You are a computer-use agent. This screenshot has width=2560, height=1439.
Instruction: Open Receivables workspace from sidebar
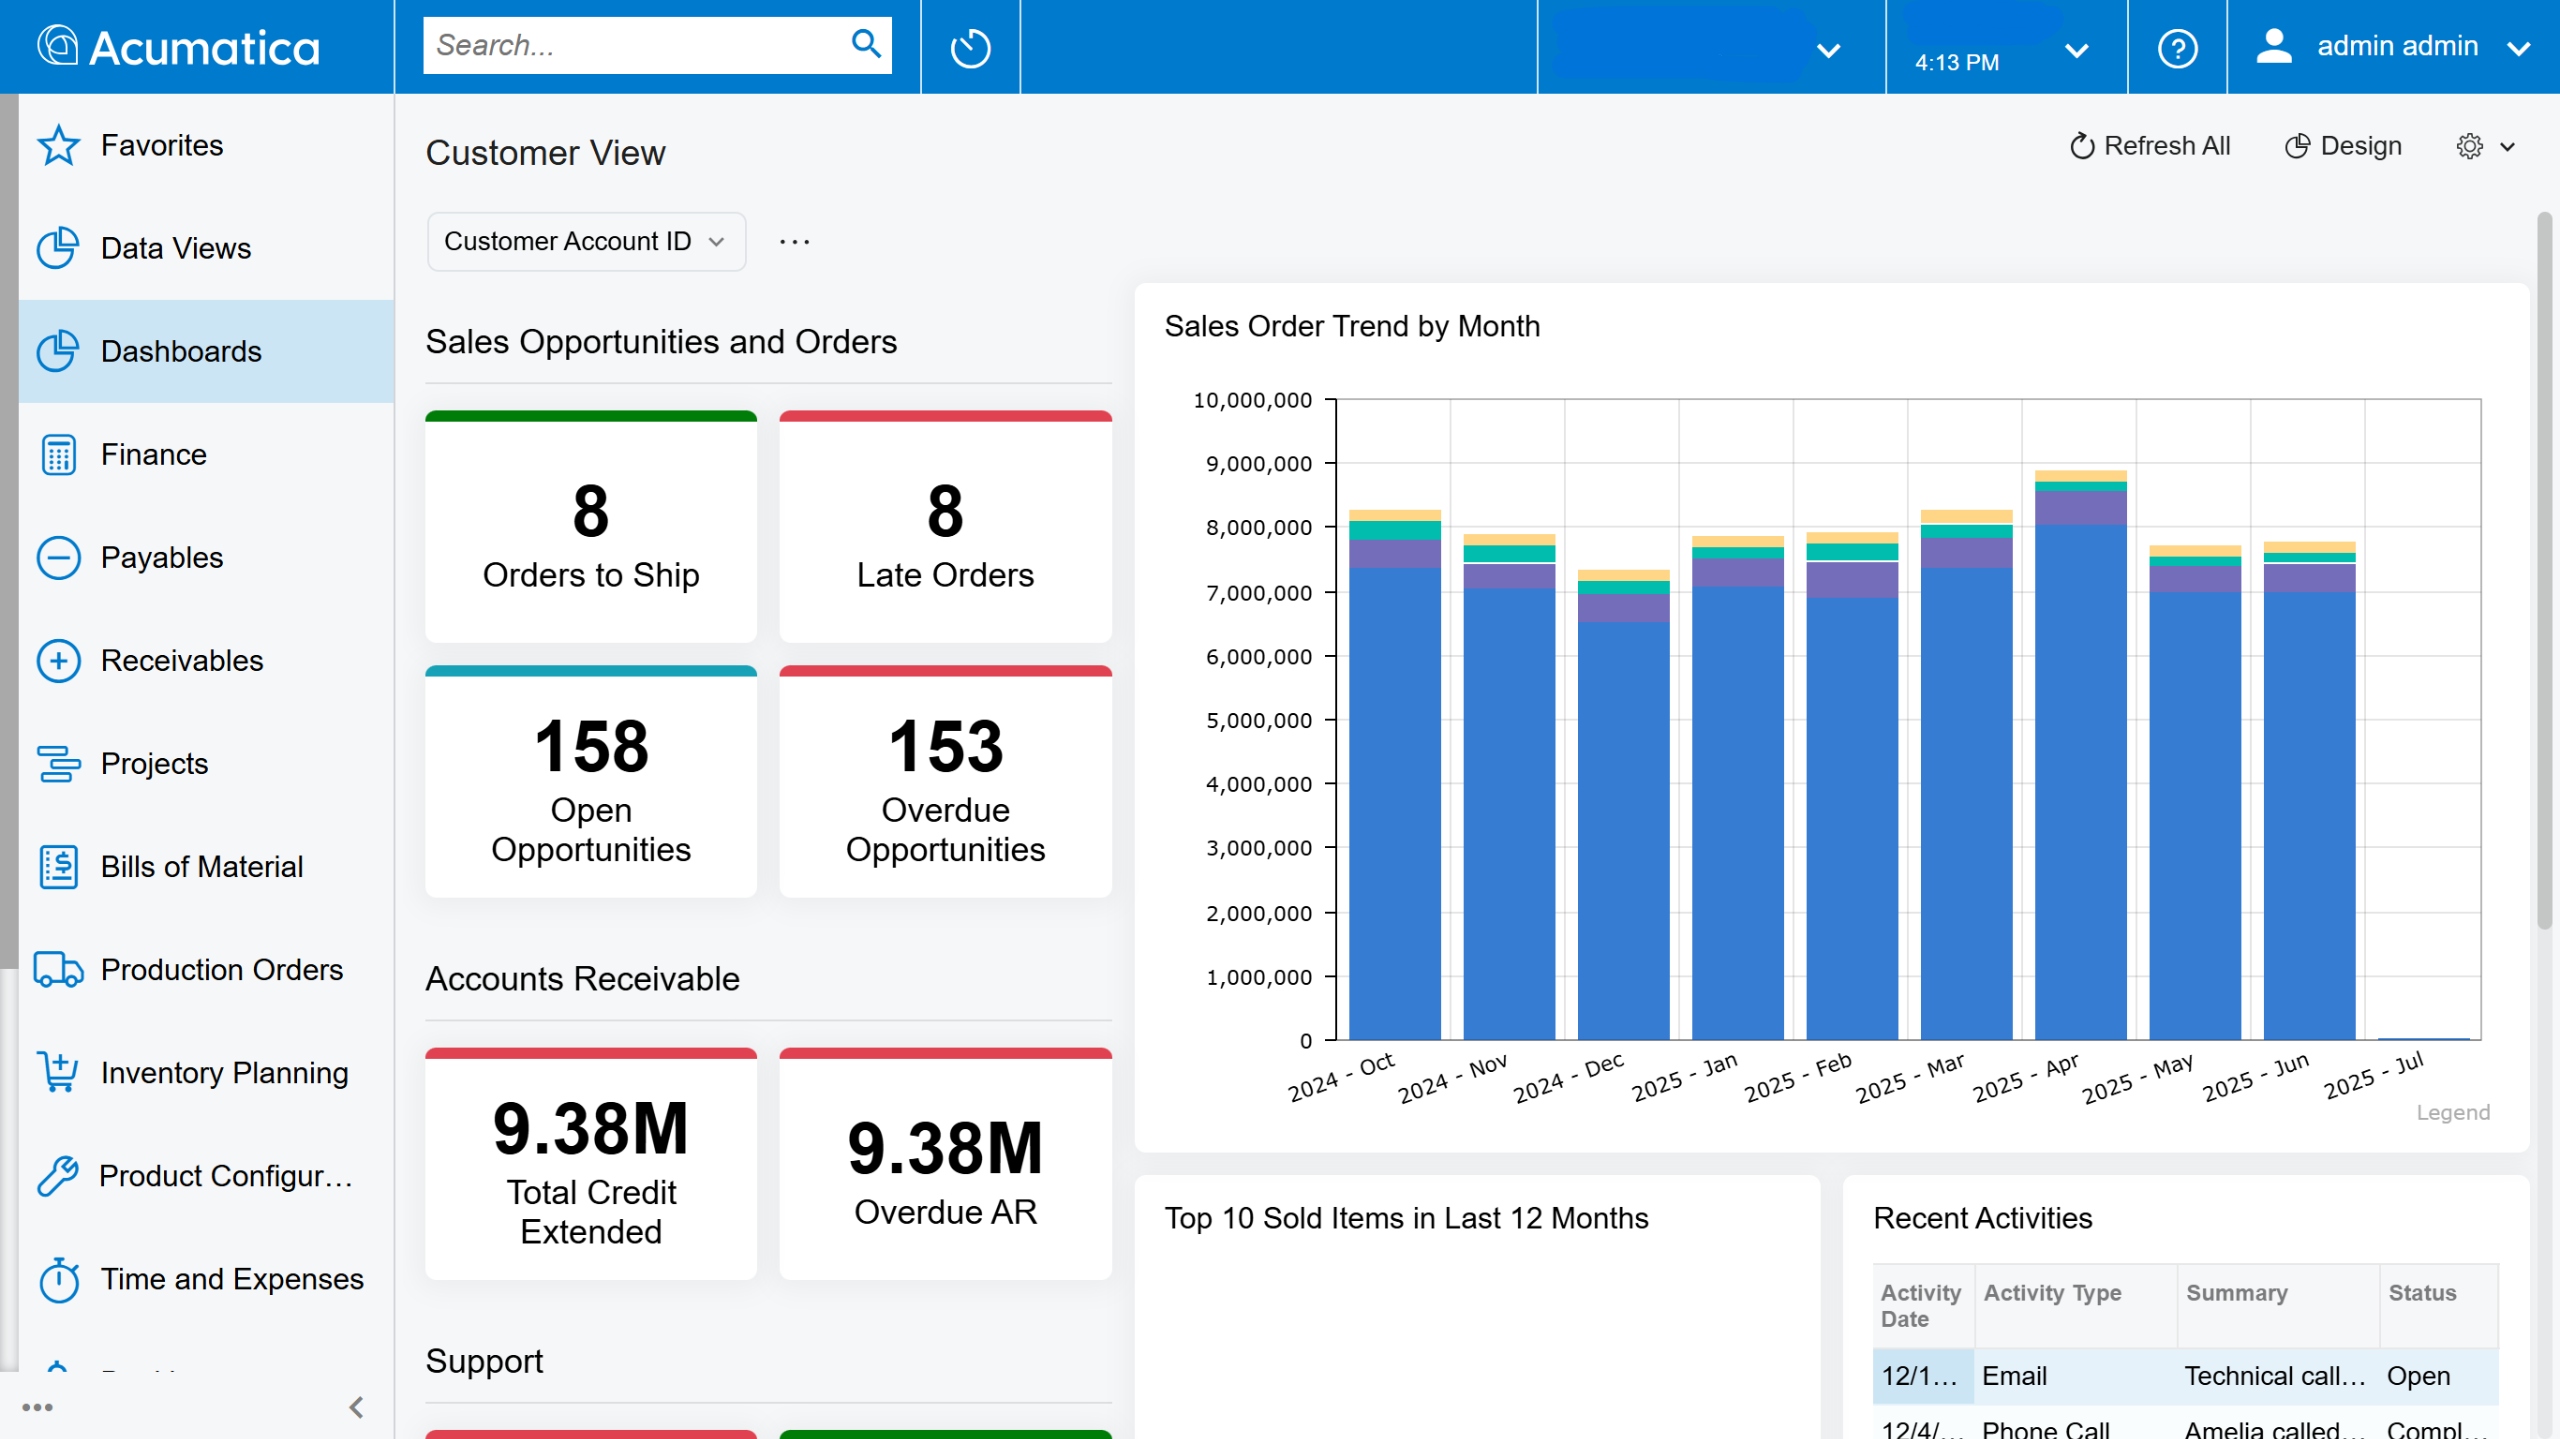click(182, 661)
